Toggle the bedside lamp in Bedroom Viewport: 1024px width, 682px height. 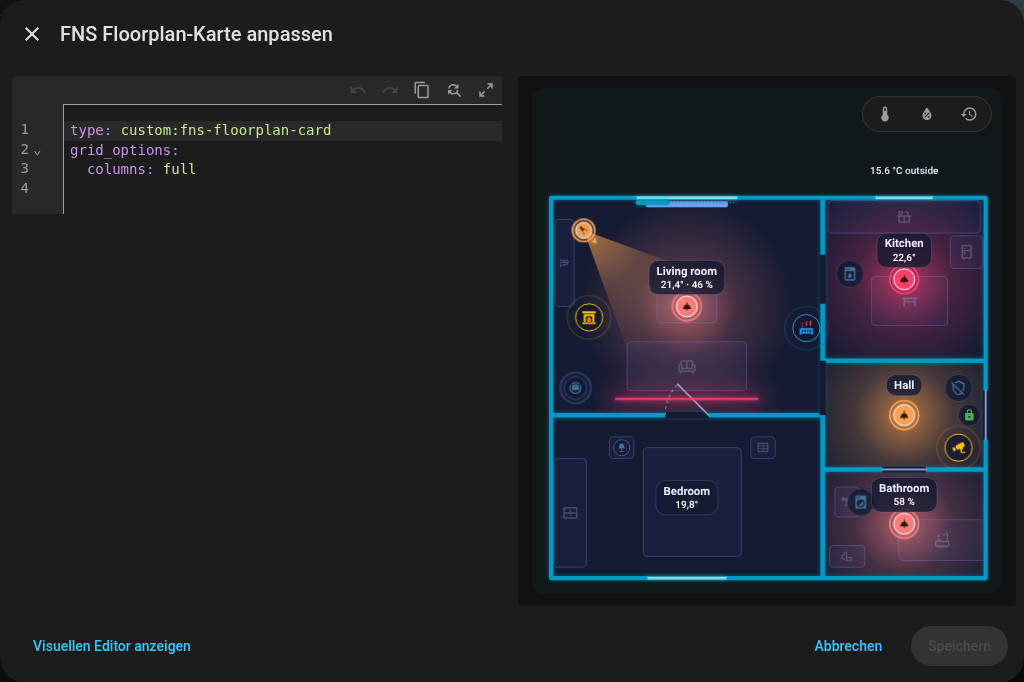(622, 447)
